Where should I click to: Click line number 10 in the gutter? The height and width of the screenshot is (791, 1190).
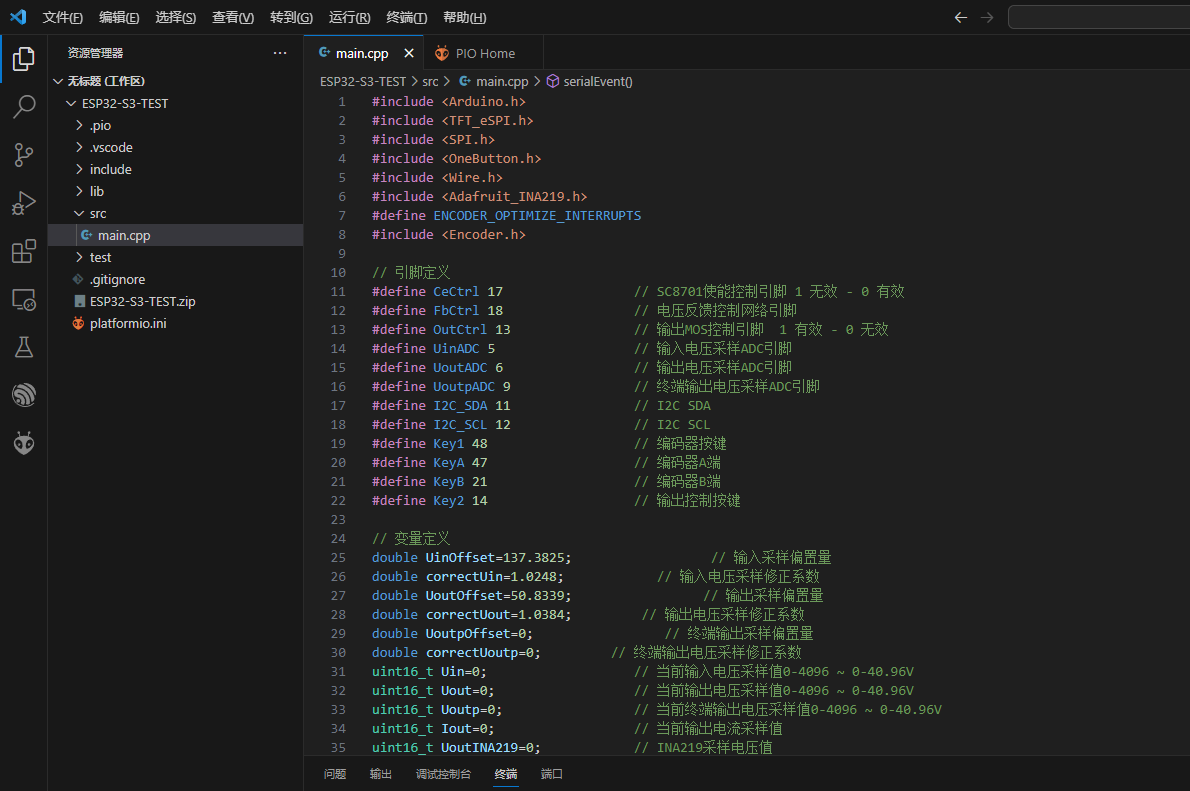pos(338,273)
